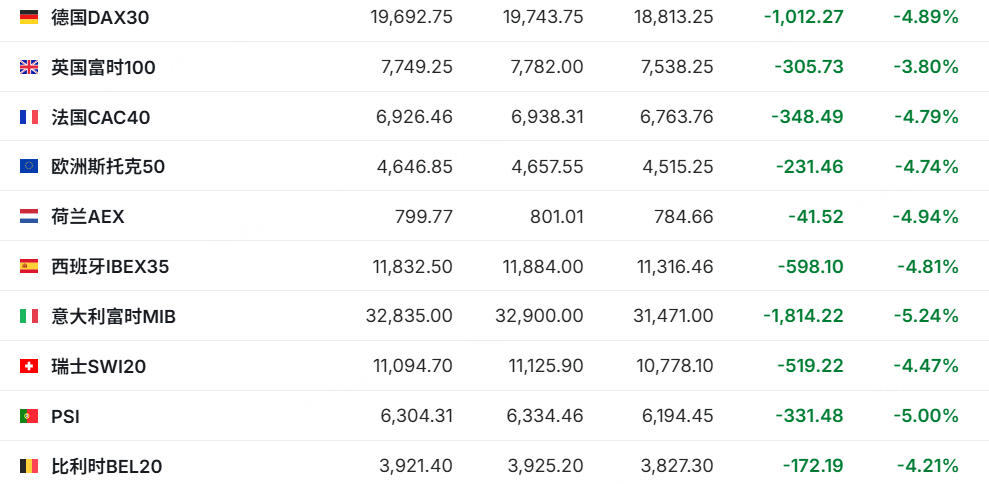Open the 英国富时100 index link
The width and height of the screenshot is (989, 484).
[x=103, y=68]
